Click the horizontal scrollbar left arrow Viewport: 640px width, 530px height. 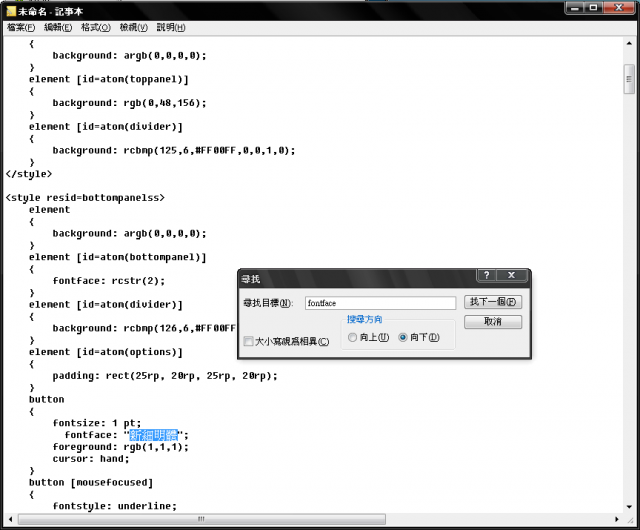pyautogui.click(x=11, y=519)
